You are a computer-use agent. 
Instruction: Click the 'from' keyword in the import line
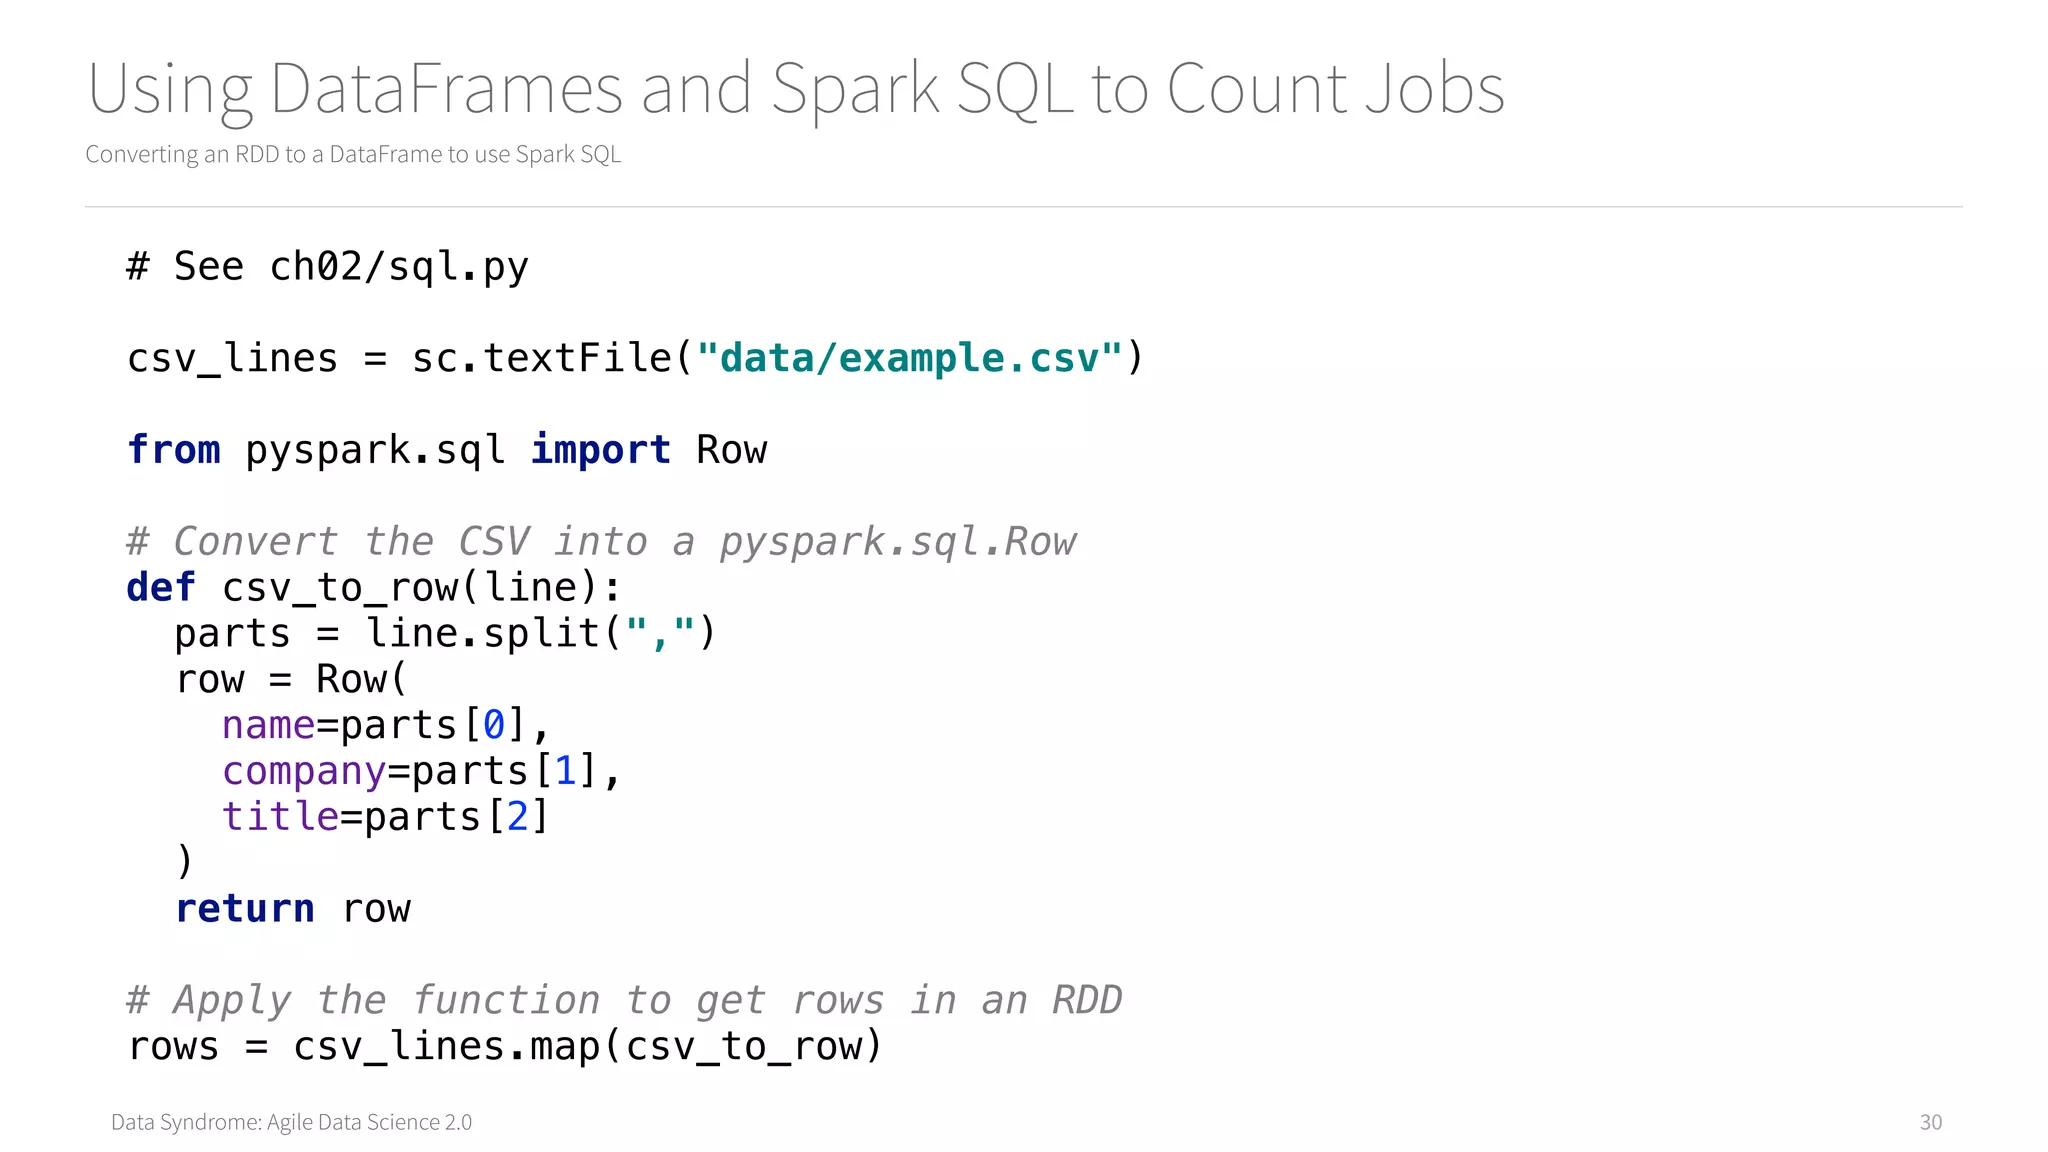pos(173,450)
